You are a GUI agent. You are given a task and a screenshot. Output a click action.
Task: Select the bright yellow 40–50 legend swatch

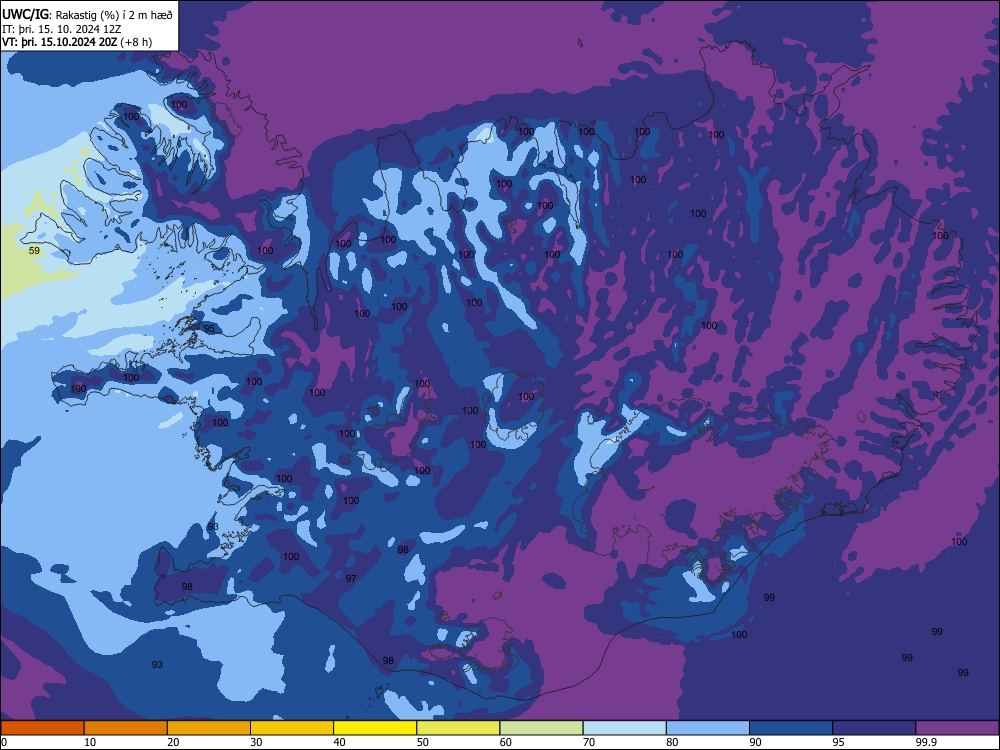[x=375, y=728]
